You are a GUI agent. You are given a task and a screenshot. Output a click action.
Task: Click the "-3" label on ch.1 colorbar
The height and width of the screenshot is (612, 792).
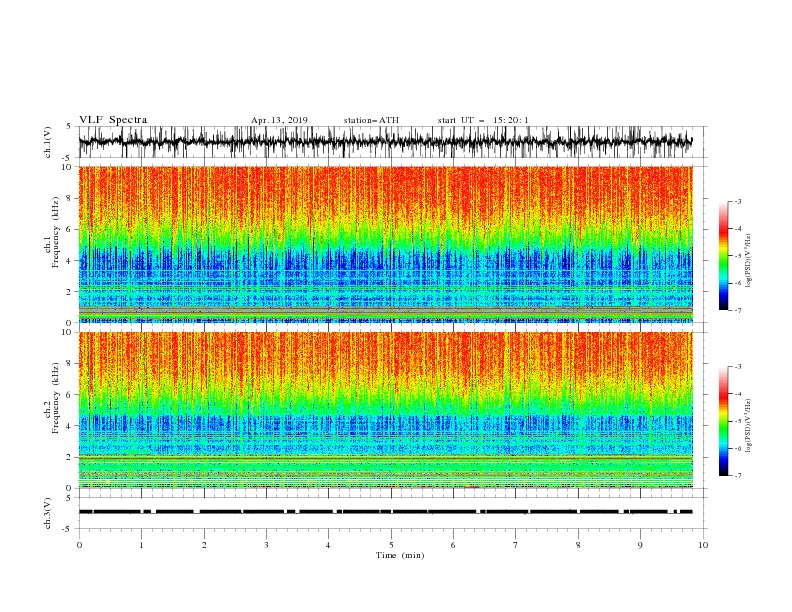[737, 201]
